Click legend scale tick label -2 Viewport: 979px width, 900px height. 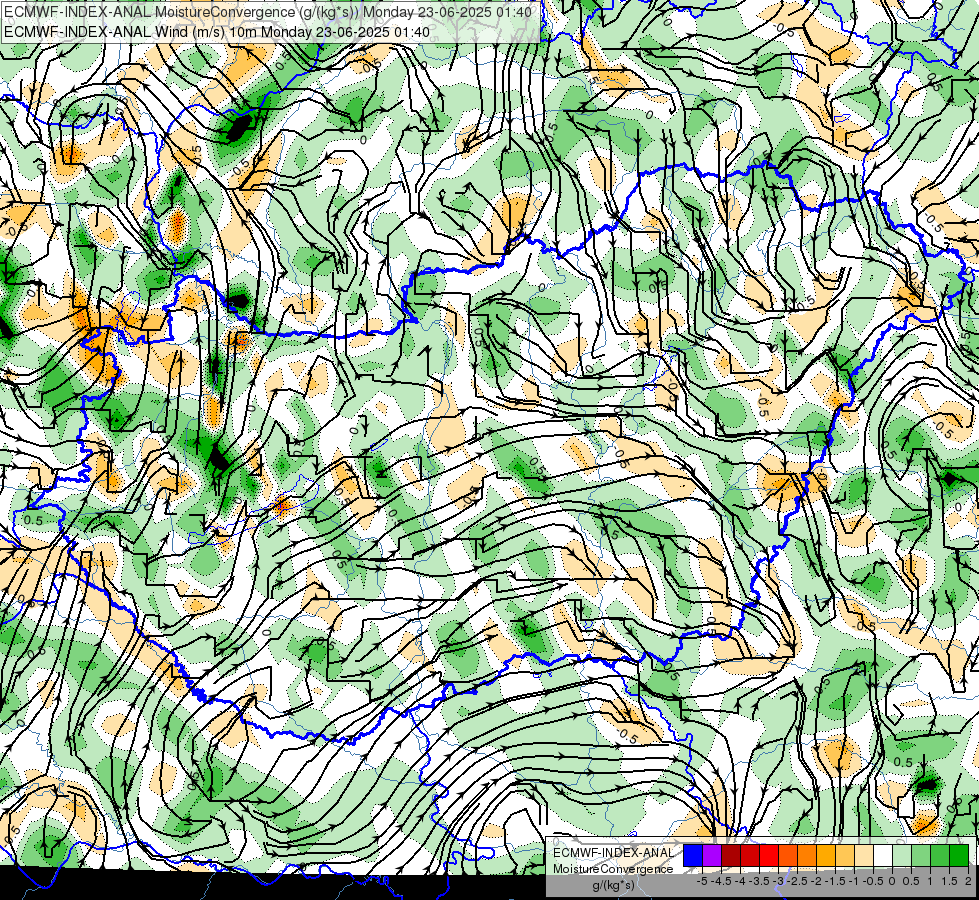[x=816, y=881]
